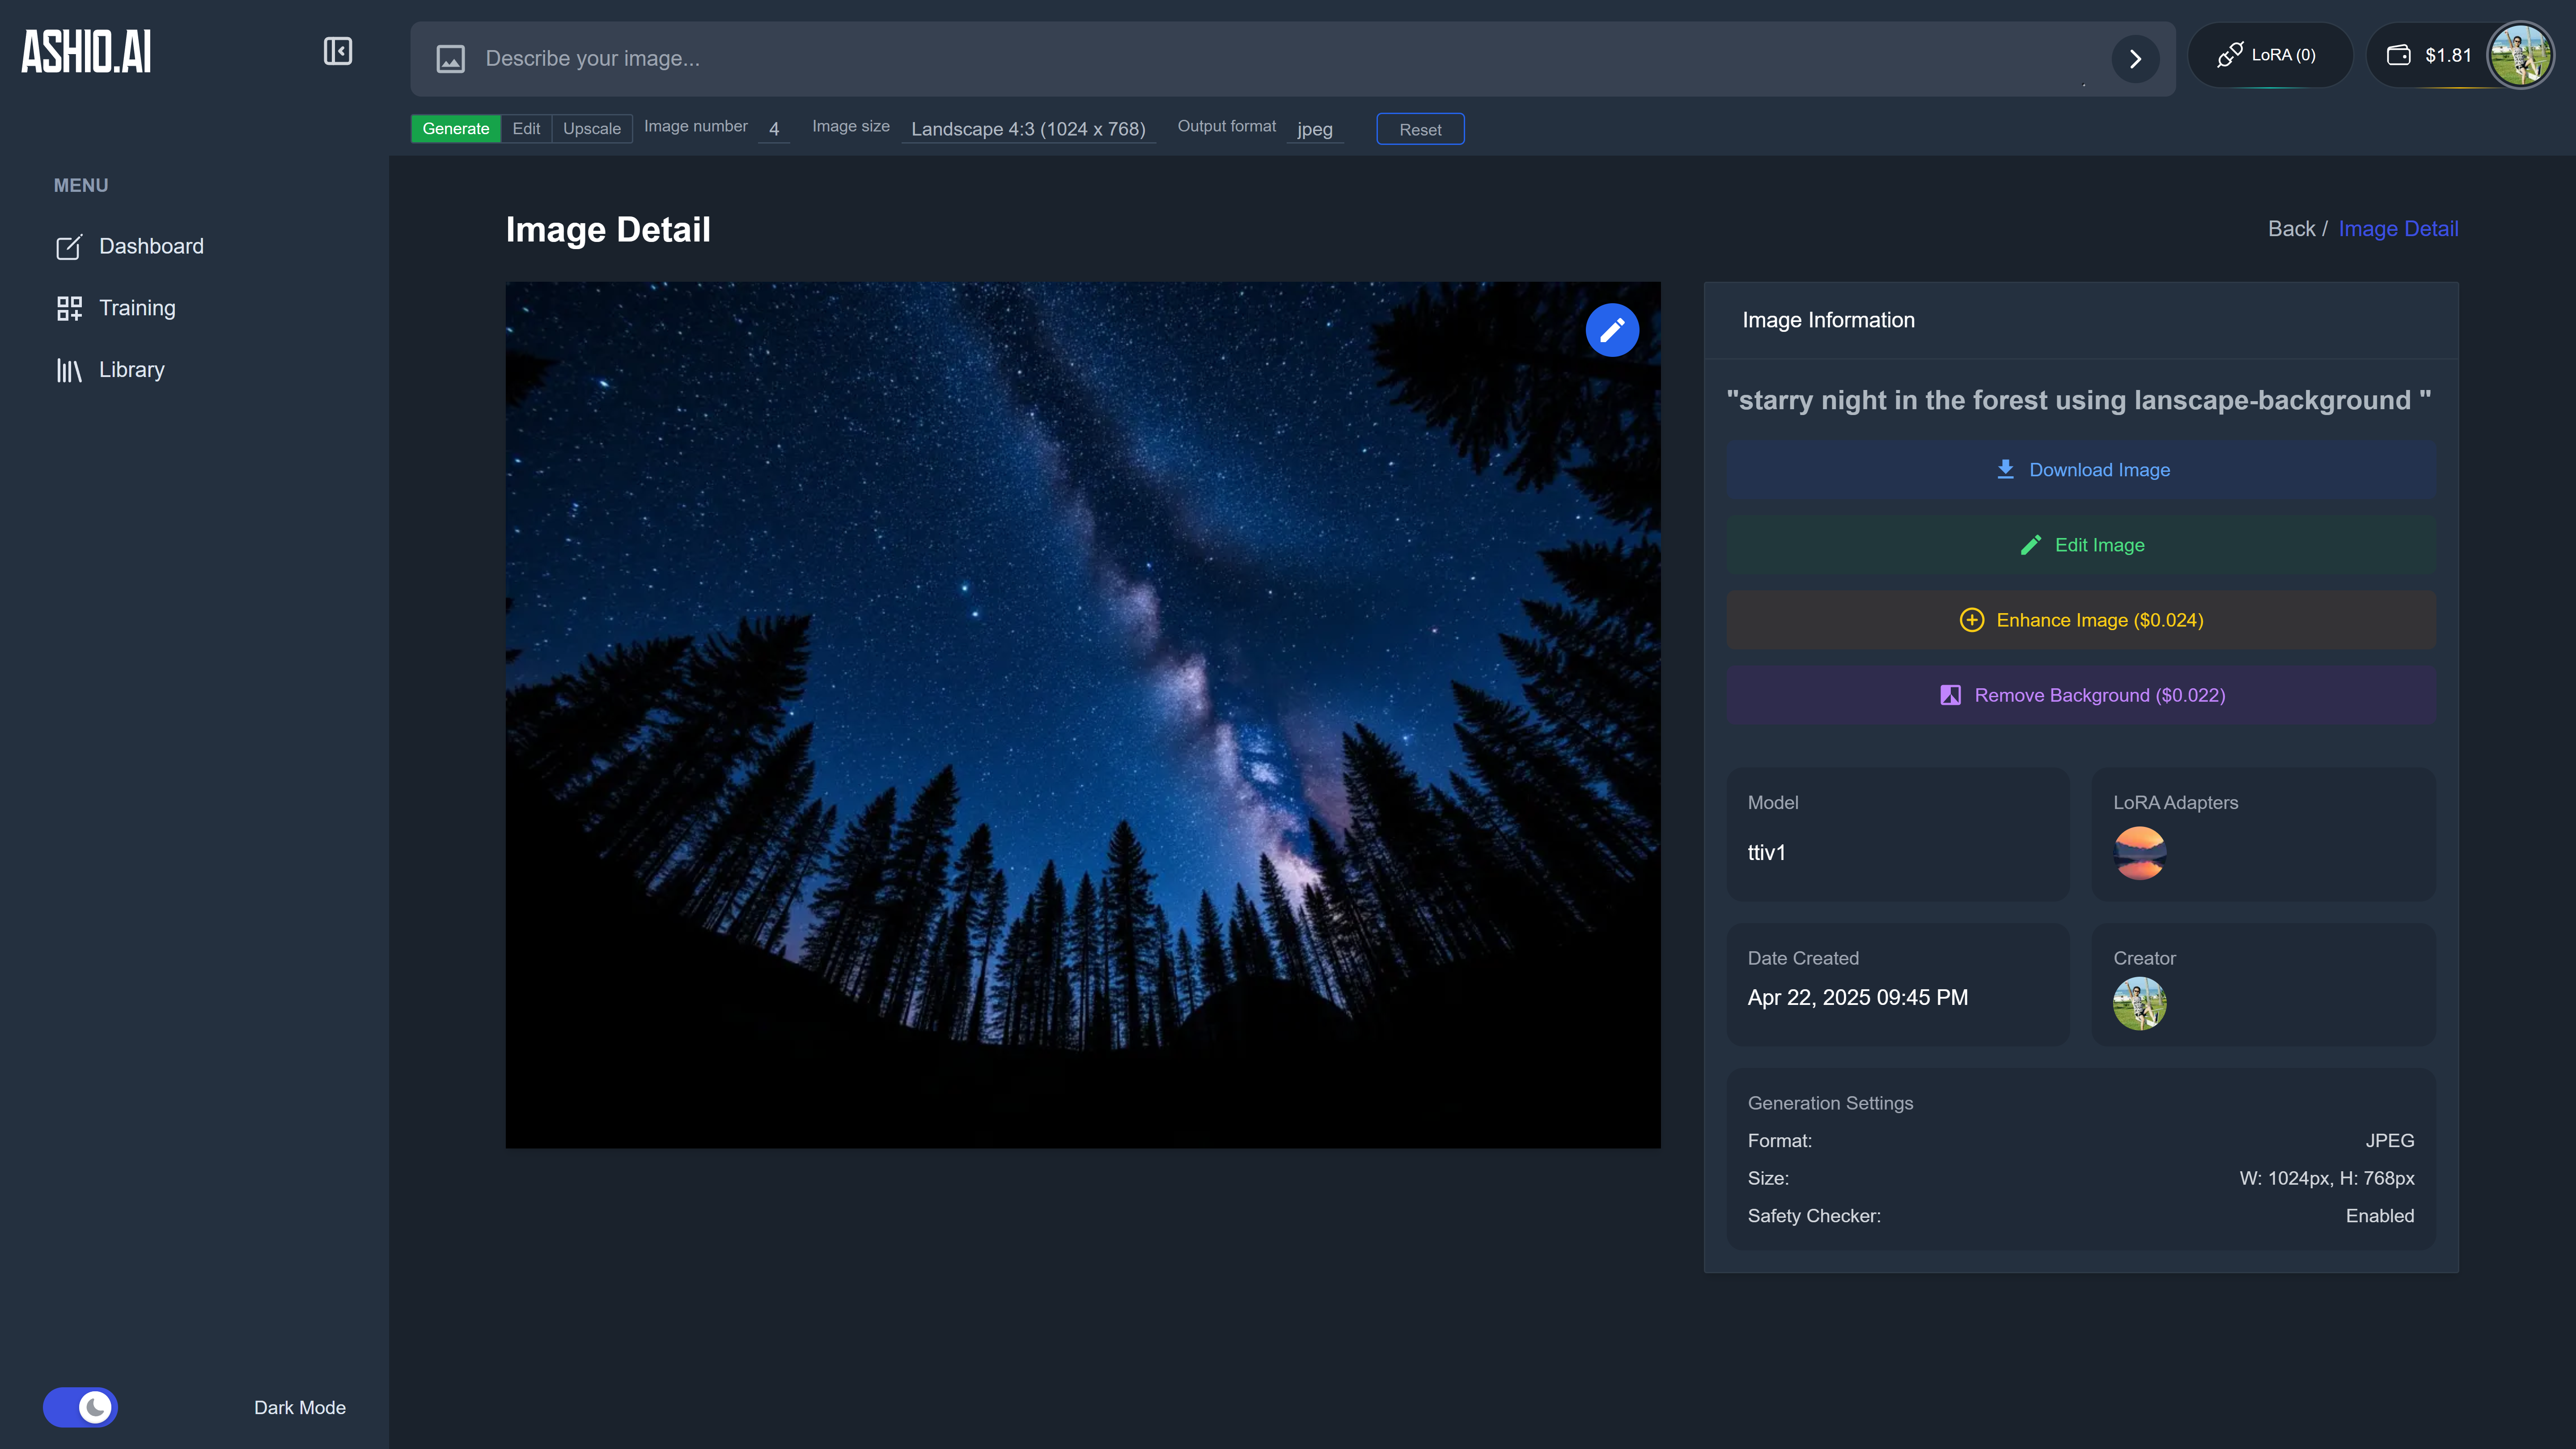Click the Creator avatar
This screenshot has height=1449, width=2576.
click(x=2139, y=1003)
